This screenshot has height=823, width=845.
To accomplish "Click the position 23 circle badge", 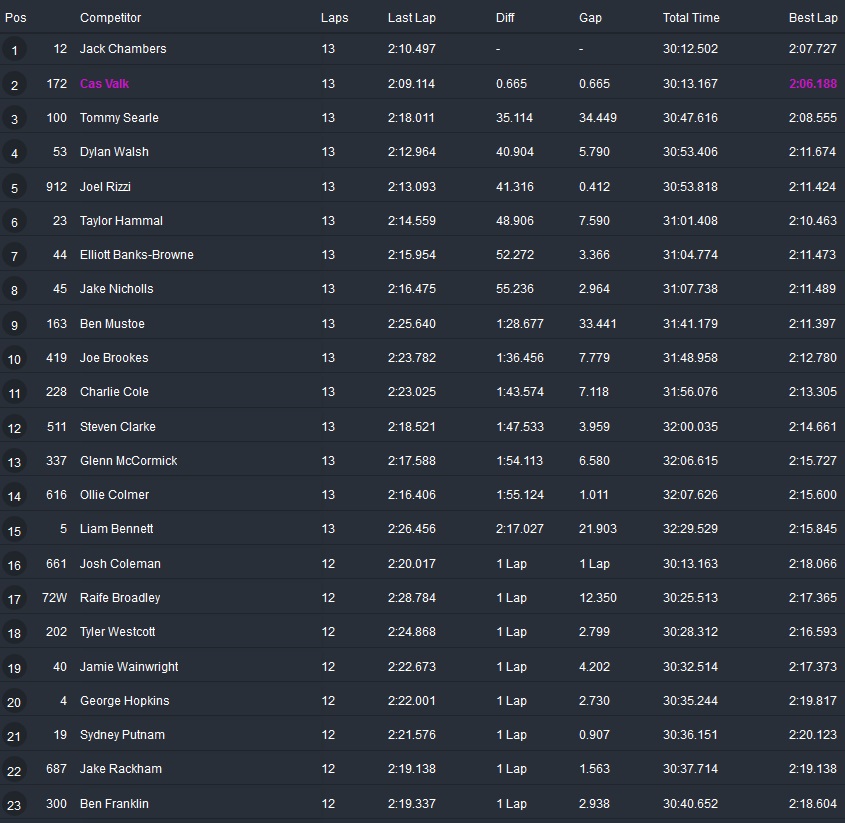I will pyautogui.click(x=14, y=805).
